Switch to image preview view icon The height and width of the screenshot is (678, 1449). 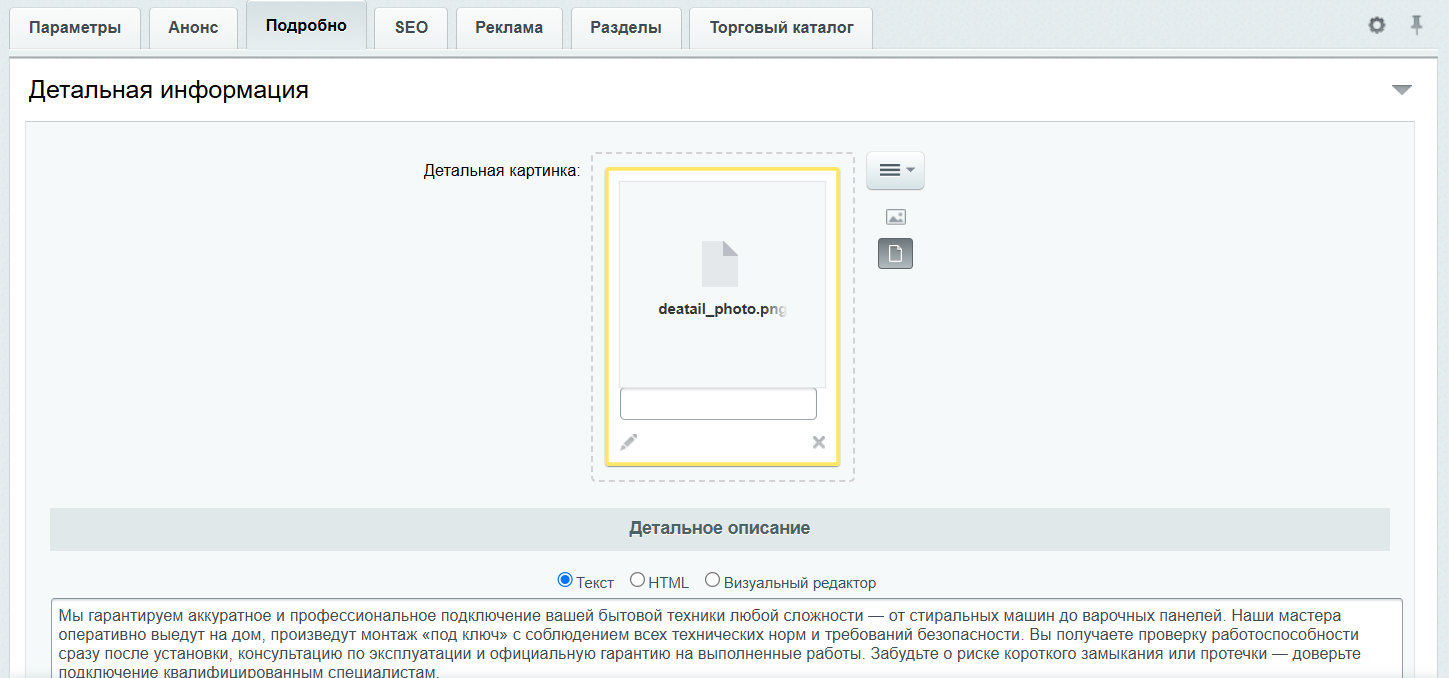tap(895, 217)
